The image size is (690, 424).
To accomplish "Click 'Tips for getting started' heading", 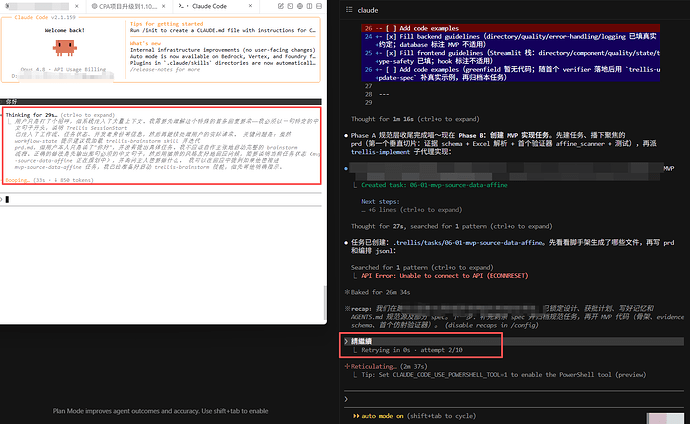I will coord(166,24).
